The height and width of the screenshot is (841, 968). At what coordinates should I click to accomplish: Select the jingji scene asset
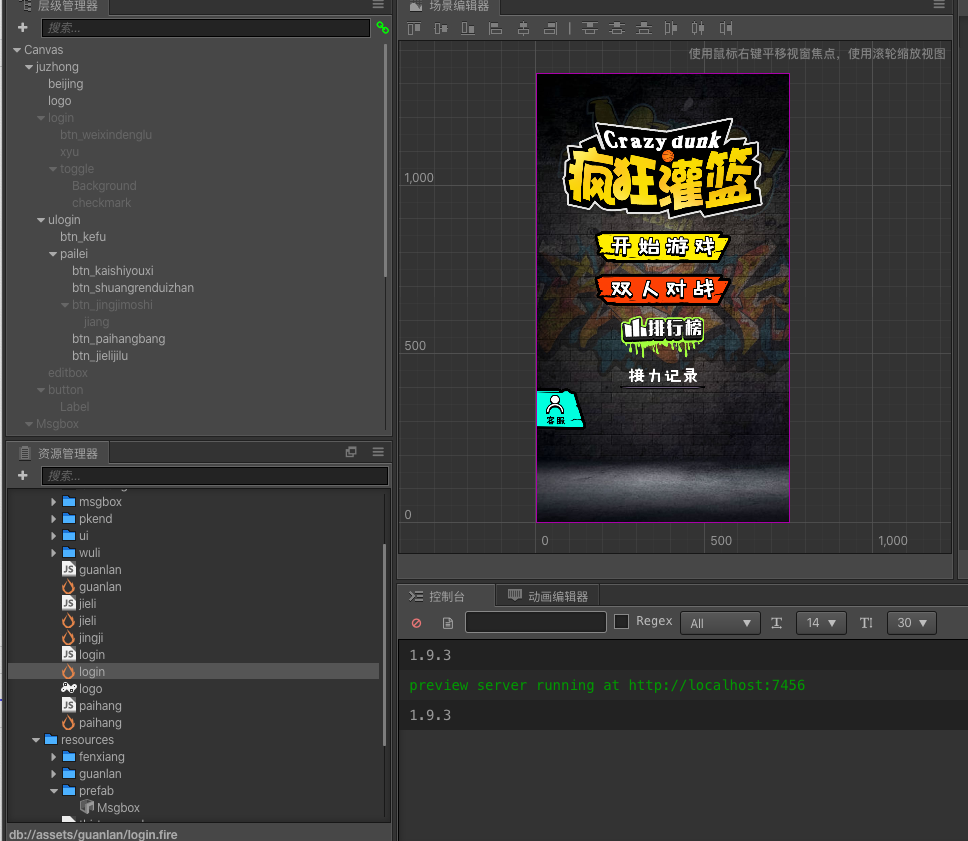[82, 638]
